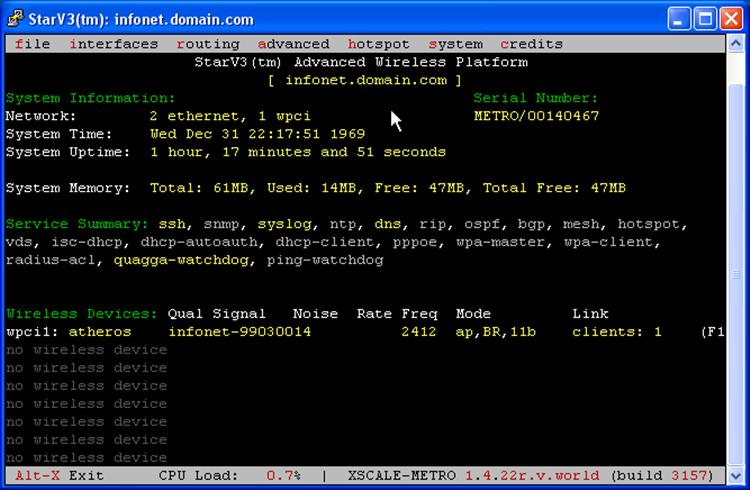Click the infonet-99030014 SSID text

(x=240, y=332)
